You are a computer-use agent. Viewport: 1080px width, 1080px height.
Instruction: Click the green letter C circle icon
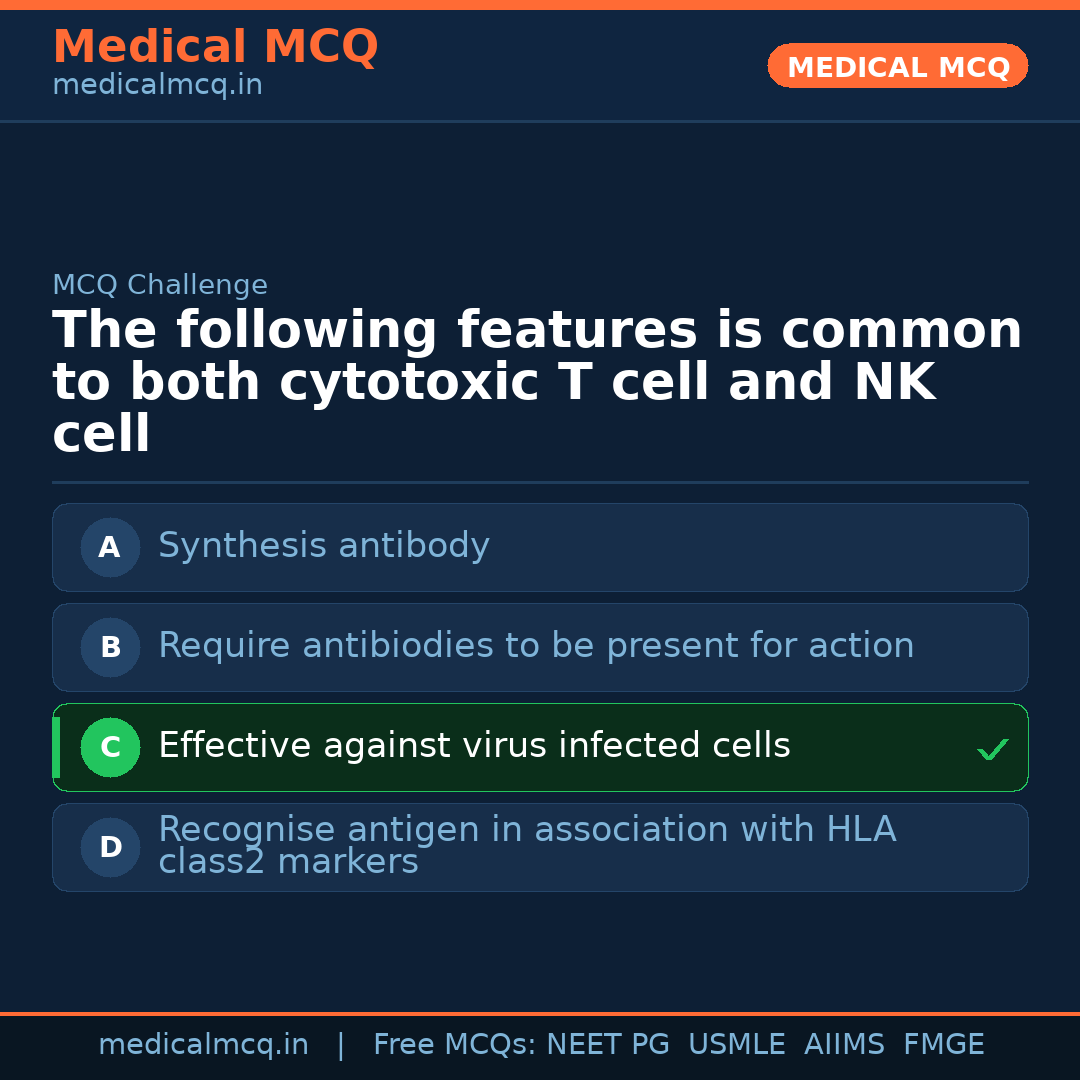110,747
